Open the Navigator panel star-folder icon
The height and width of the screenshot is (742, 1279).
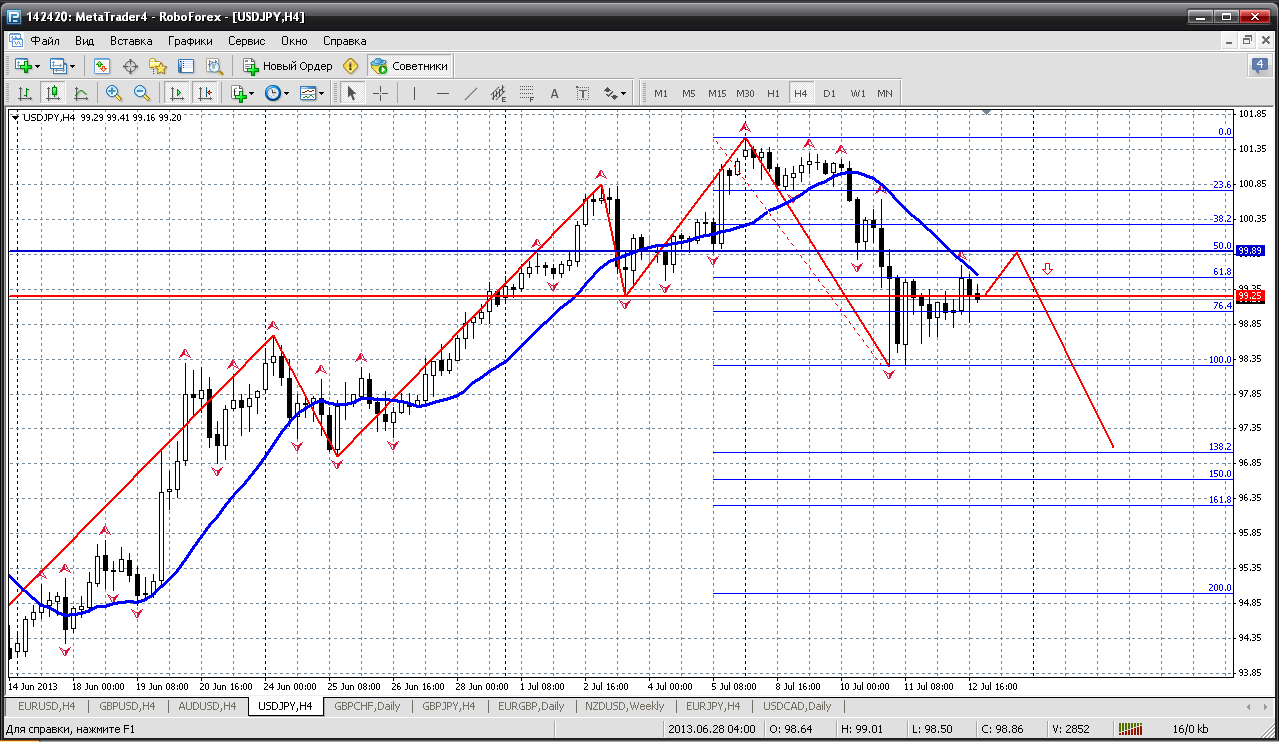pos(158,66)
